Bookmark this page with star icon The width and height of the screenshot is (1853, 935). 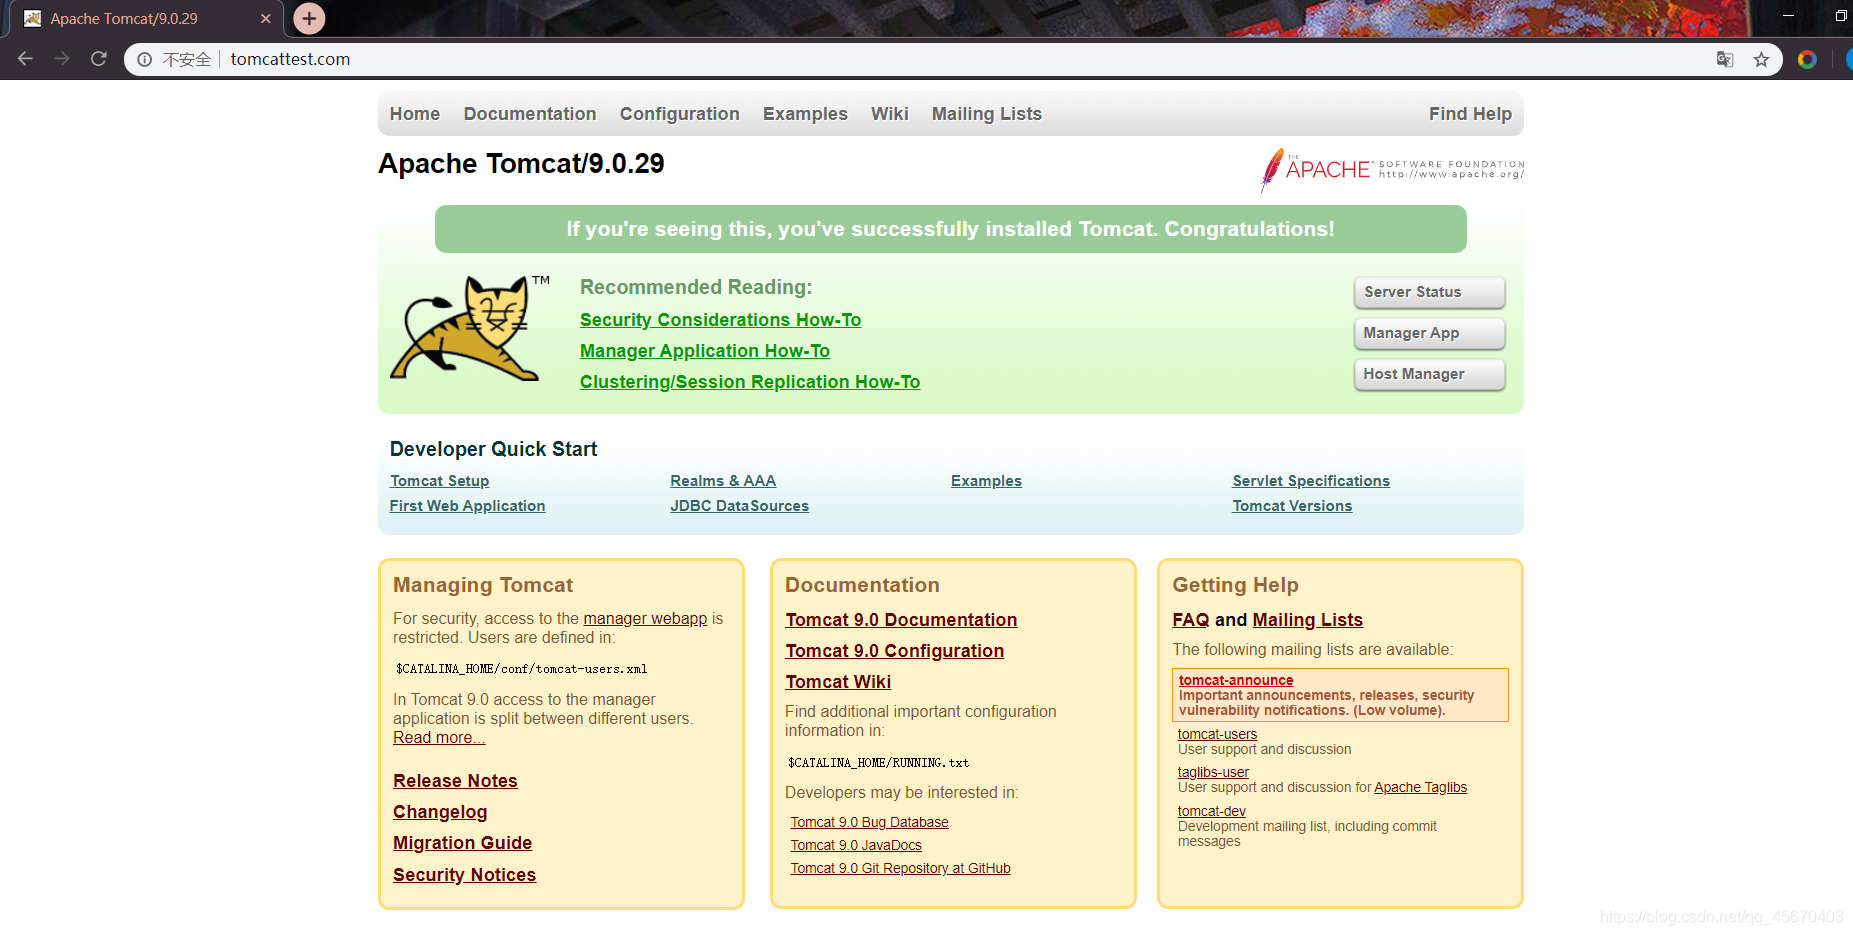point(1761,59)
